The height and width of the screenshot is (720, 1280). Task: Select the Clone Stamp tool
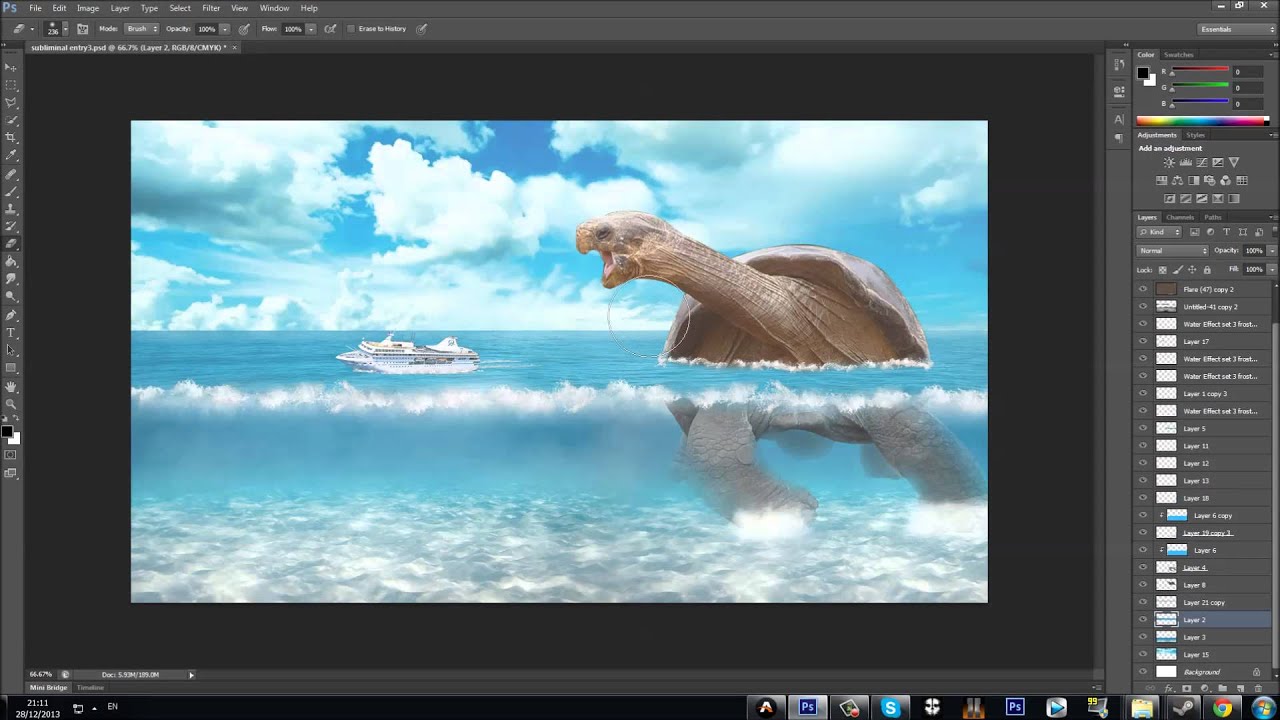[11, 209]
